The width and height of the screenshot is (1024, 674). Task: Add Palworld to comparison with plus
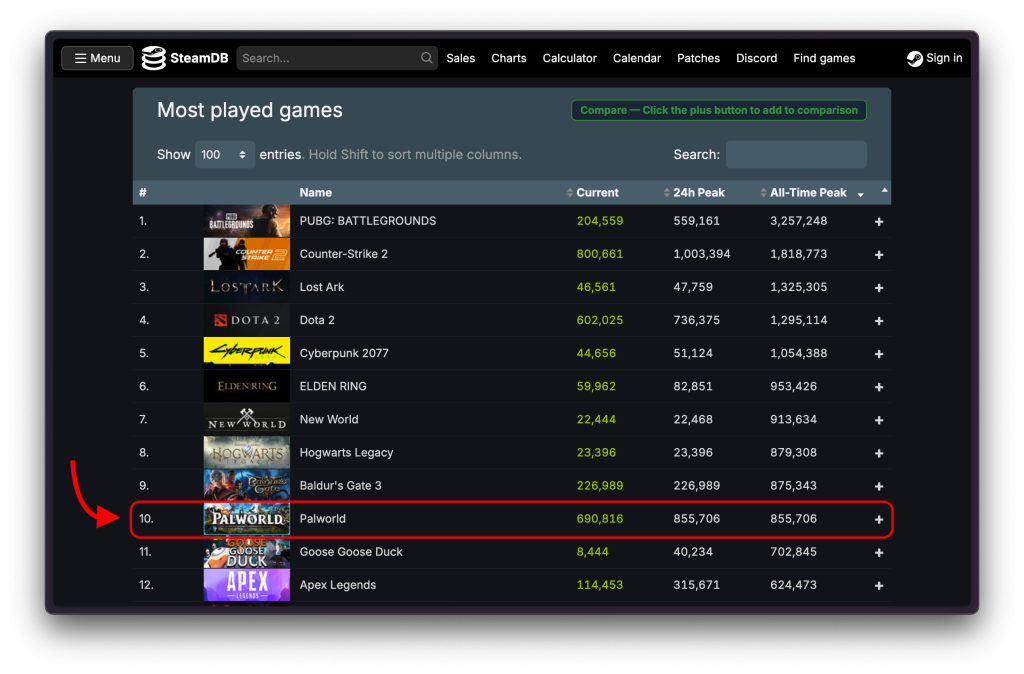[879, 520]
